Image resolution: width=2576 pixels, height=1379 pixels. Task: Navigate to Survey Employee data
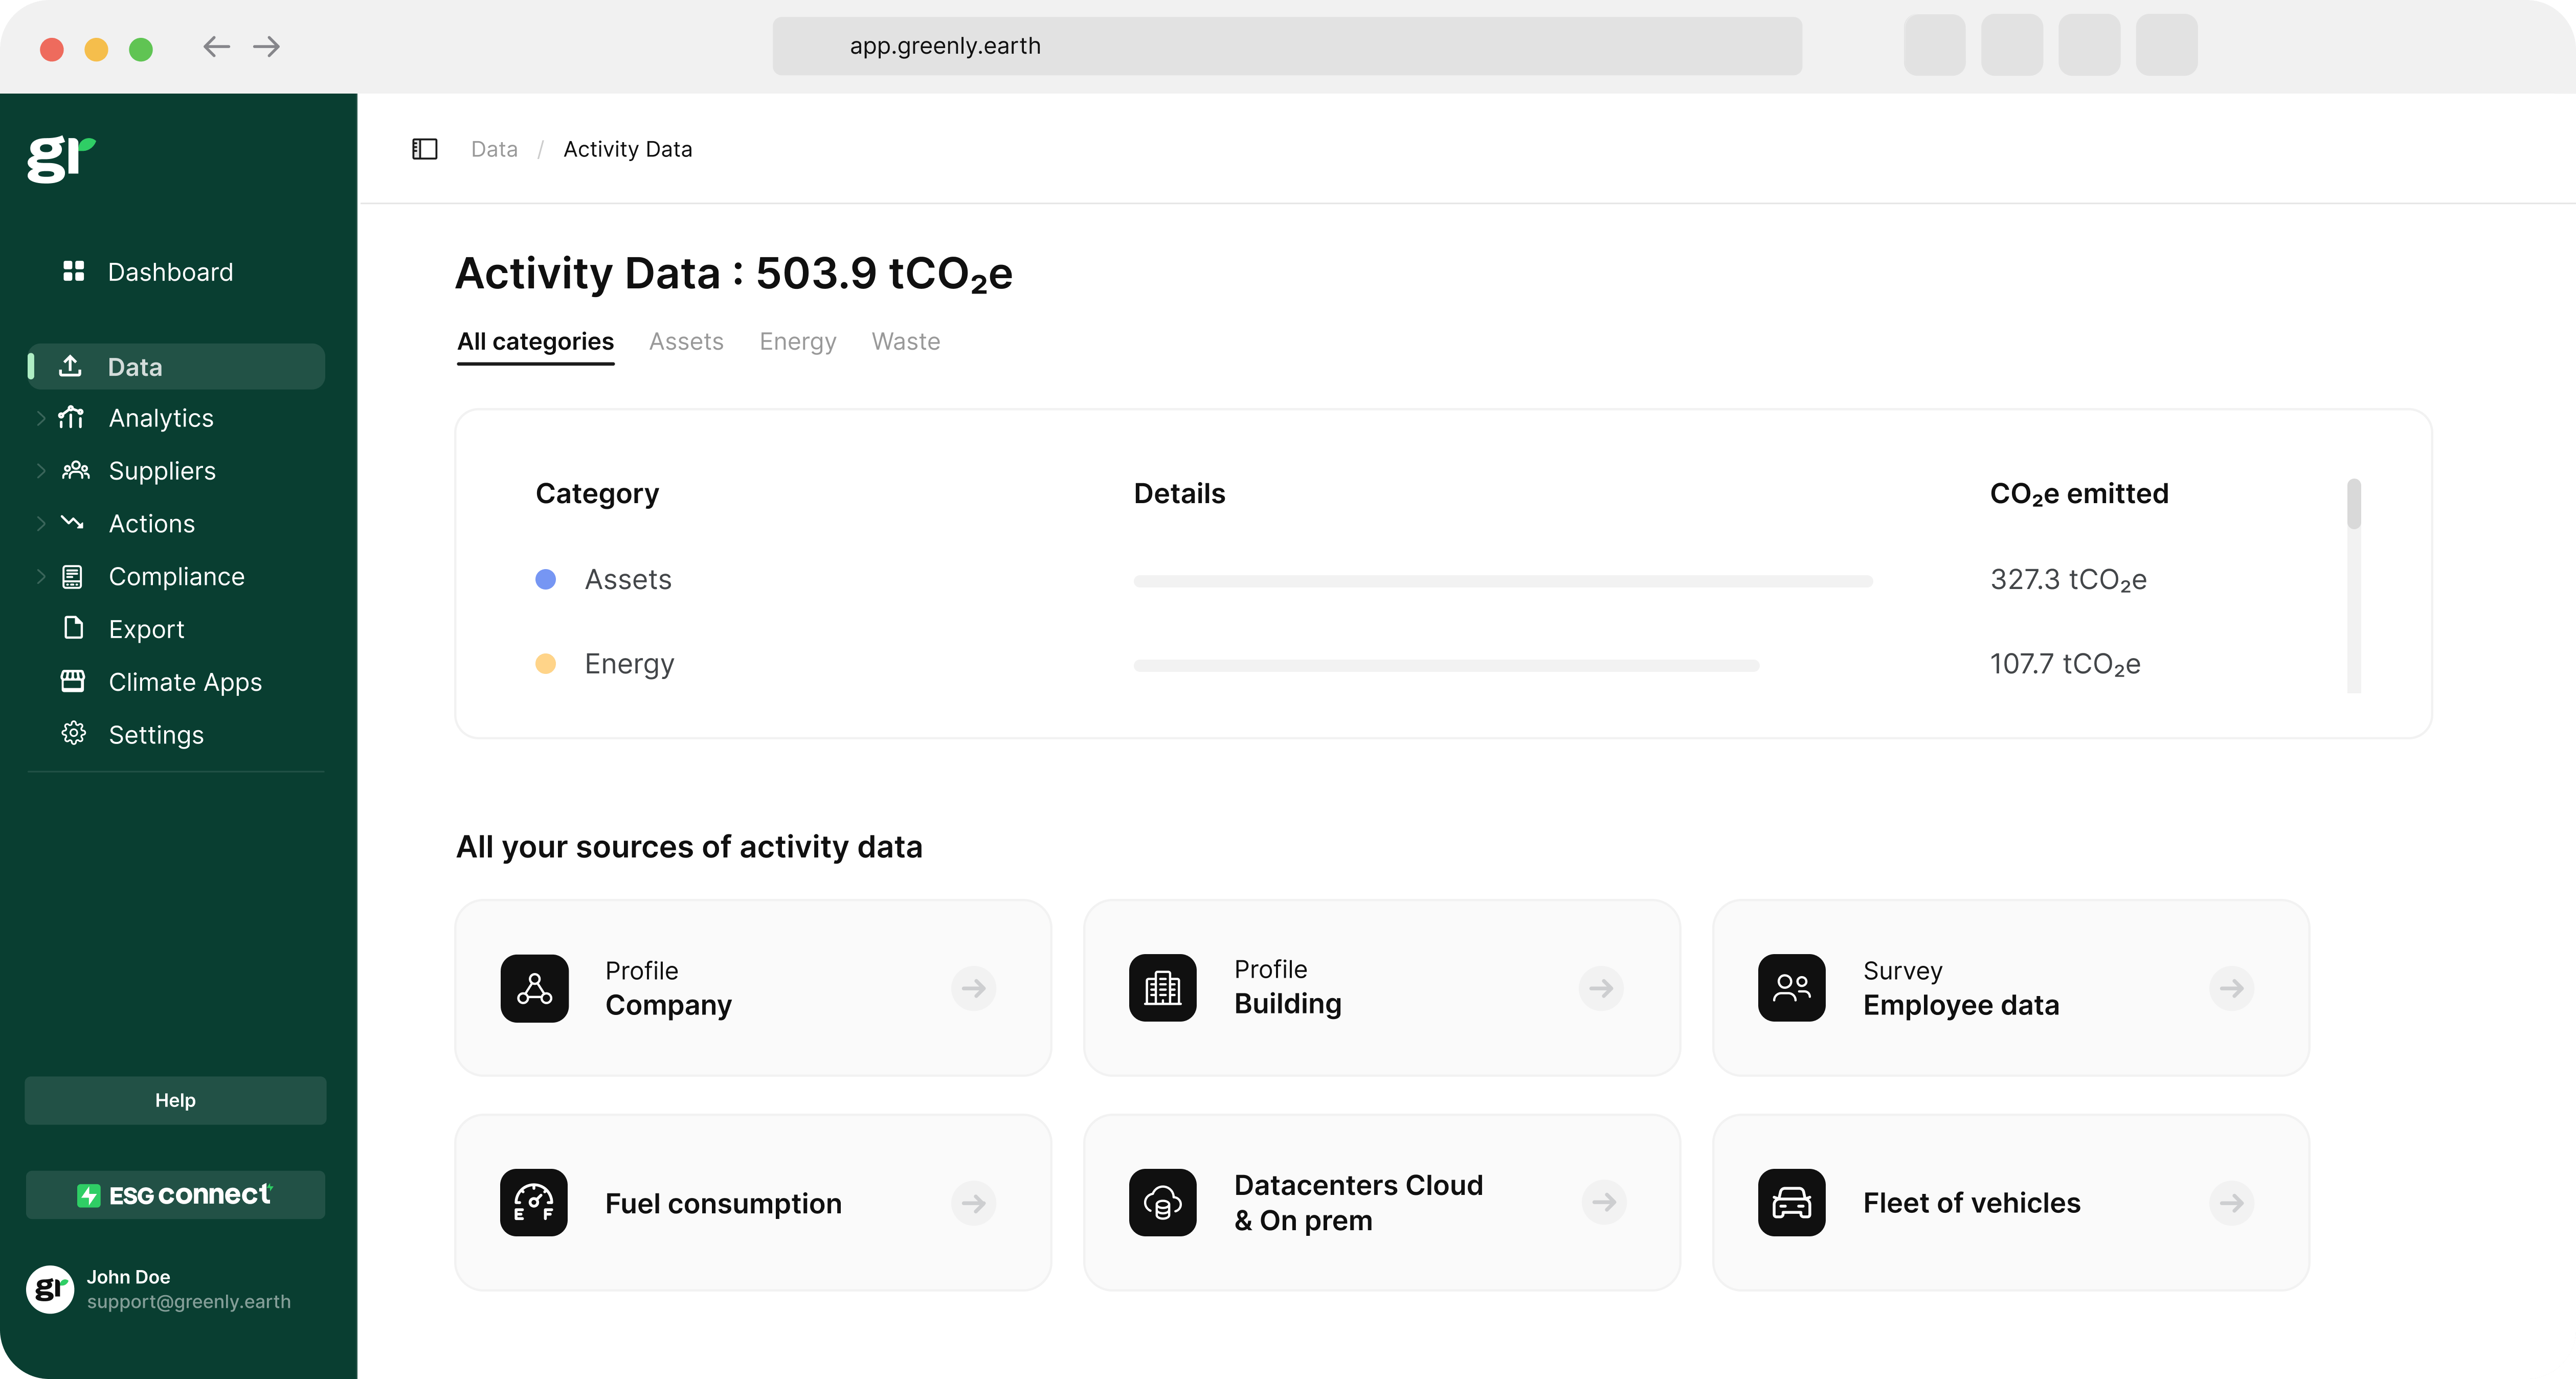click(x=2012, y=987)
